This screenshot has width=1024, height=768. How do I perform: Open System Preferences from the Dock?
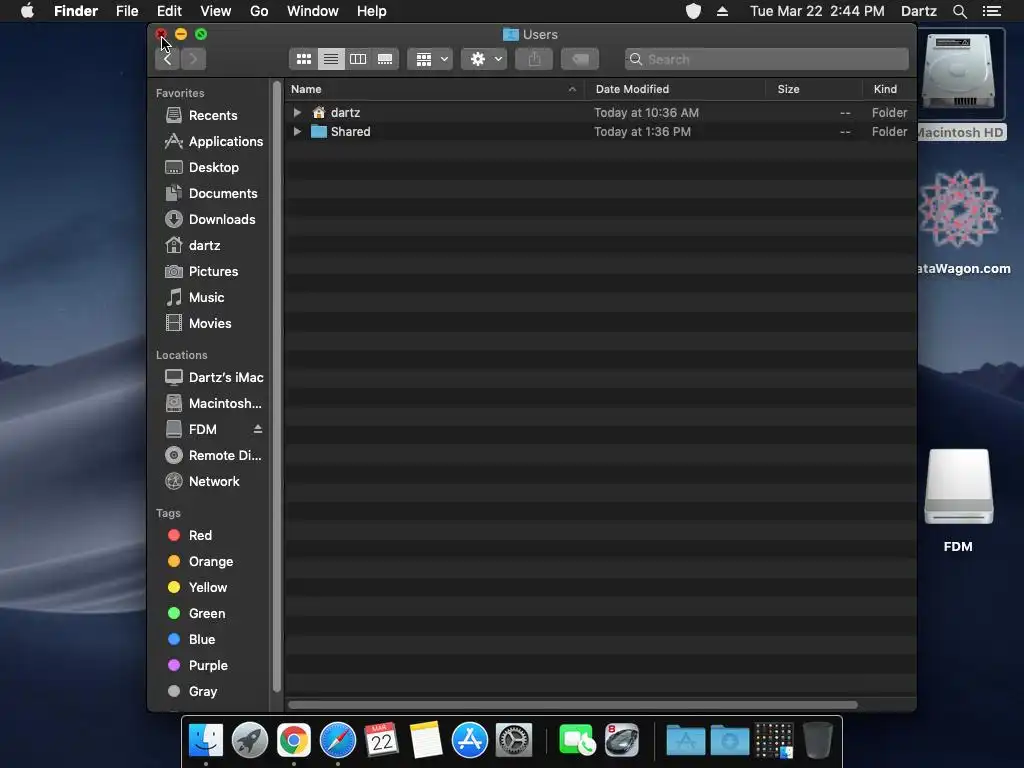(x=514, y=741)
